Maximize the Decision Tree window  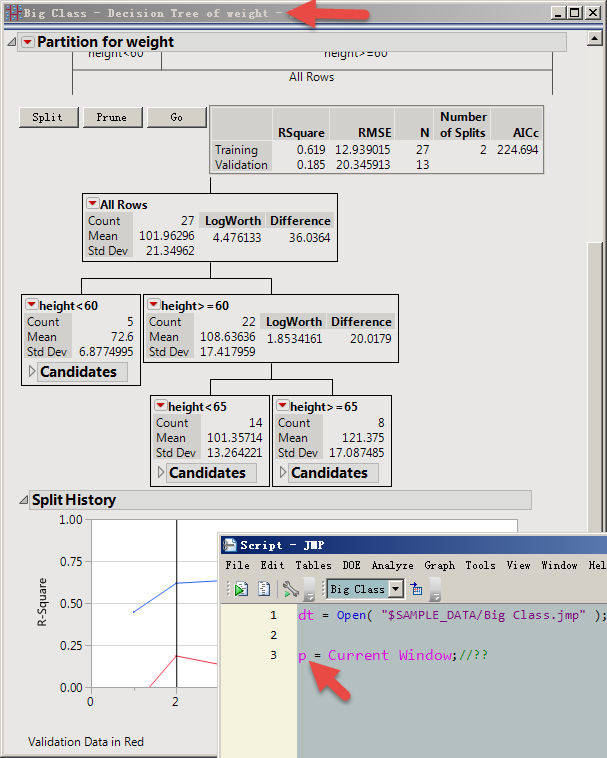click(575, 13)
